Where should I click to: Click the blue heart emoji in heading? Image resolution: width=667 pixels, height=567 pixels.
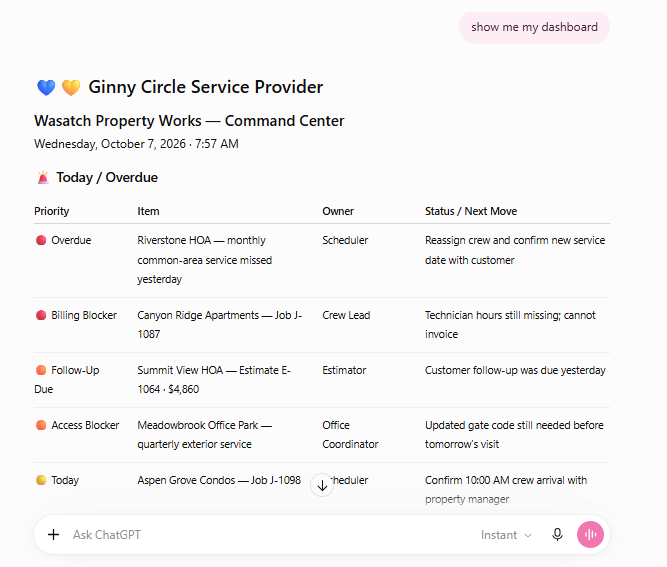tap(46, 88)
